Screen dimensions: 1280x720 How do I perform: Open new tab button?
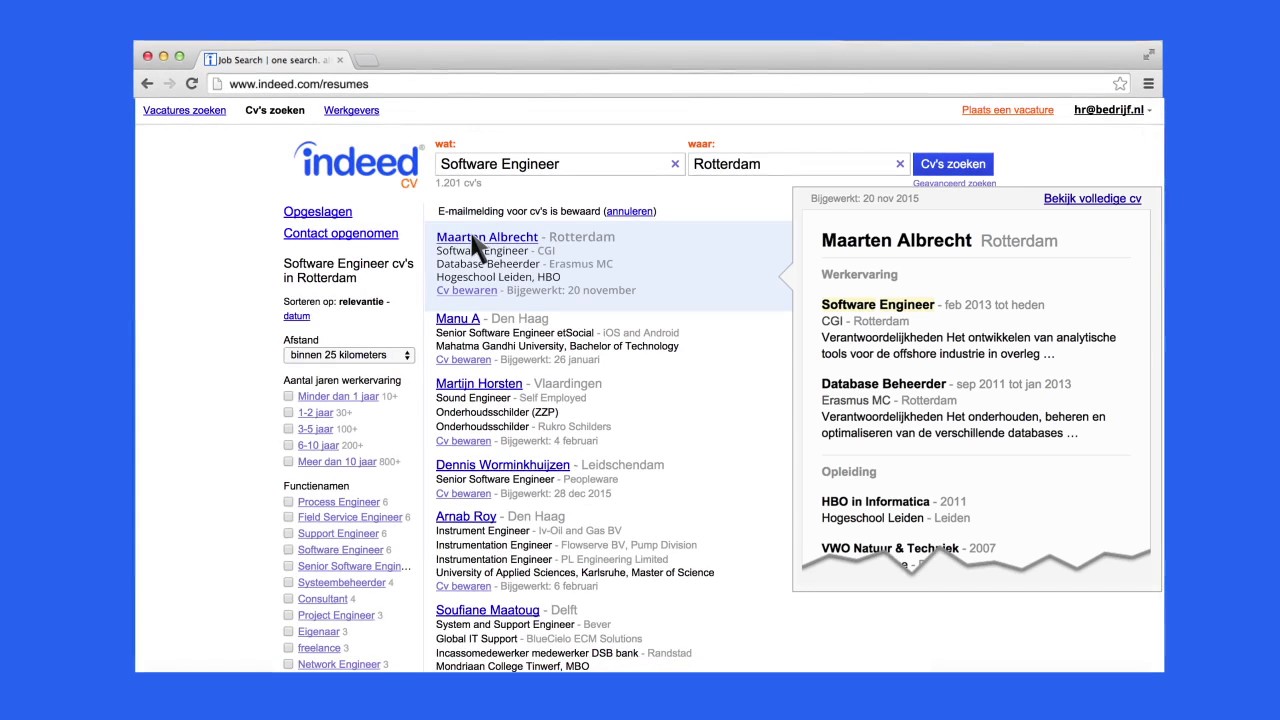pos(366,60)
